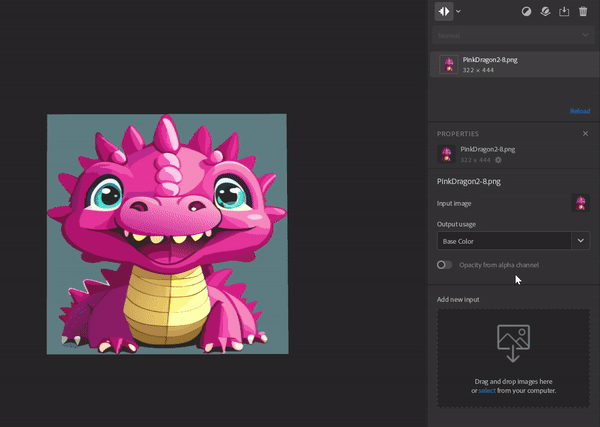Select the PinkDragon2-8.png layer name in the list
The height and width of the screenshot is (427, 600).
(x=490, y=60)
